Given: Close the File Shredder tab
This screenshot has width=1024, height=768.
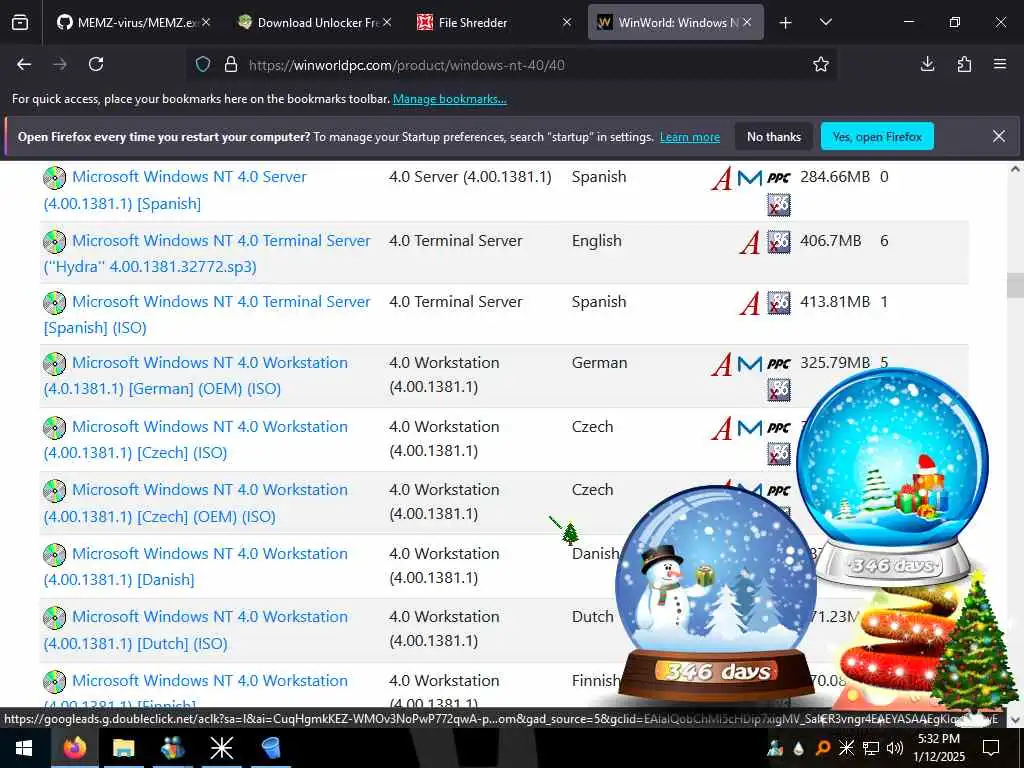Looking at the screenshot, I should 567,22.
